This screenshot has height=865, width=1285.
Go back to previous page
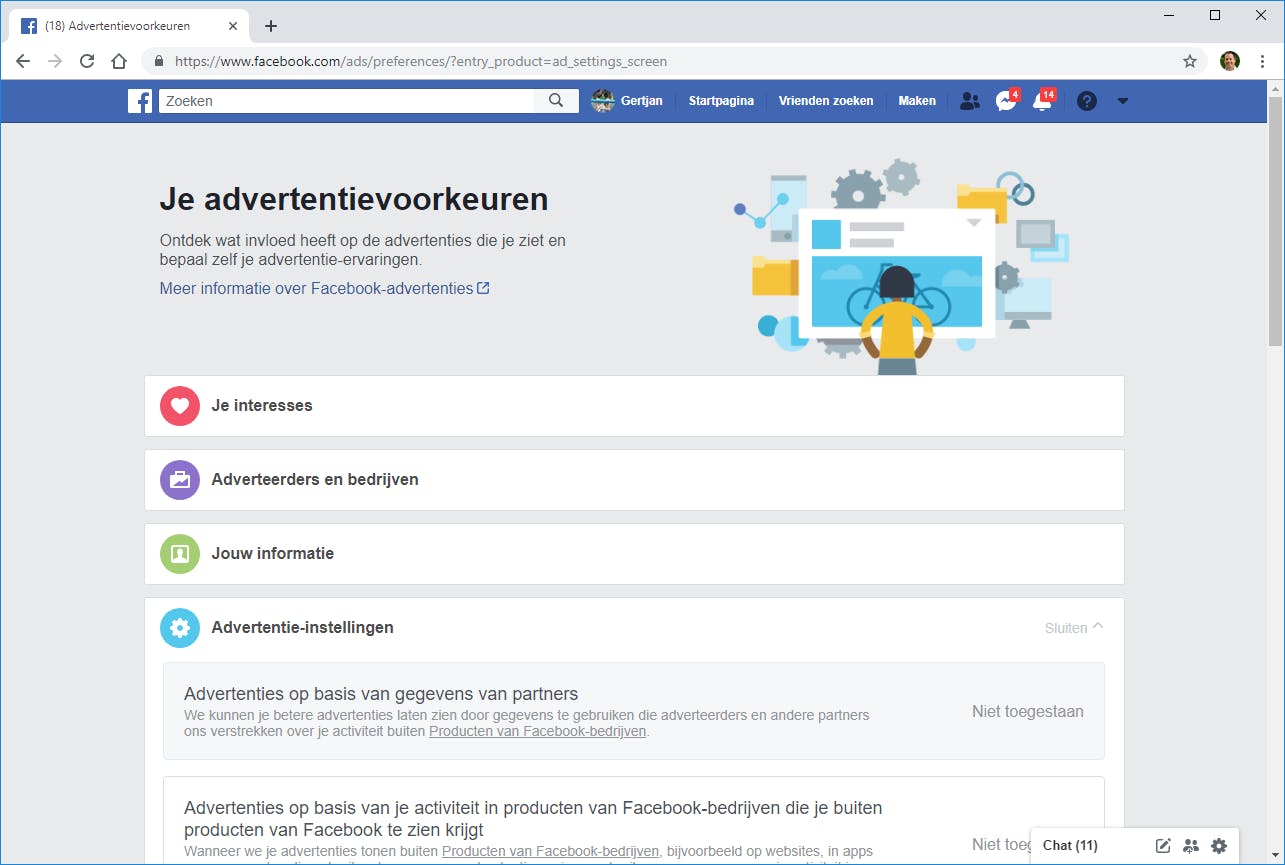coord(23,61)
